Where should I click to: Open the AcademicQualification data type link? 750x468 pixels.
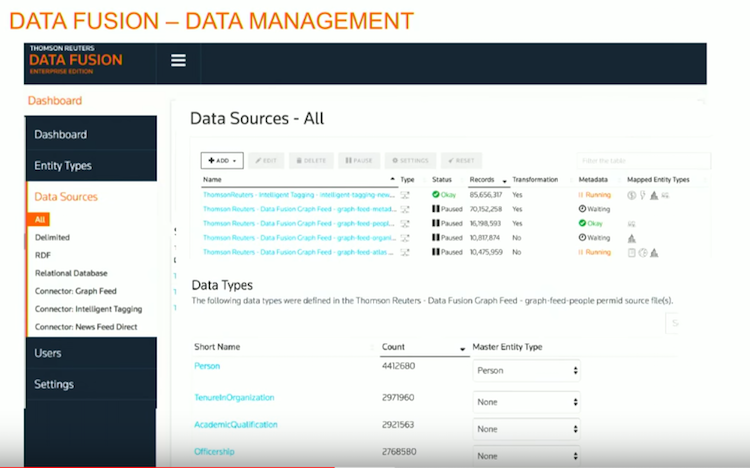236,424
